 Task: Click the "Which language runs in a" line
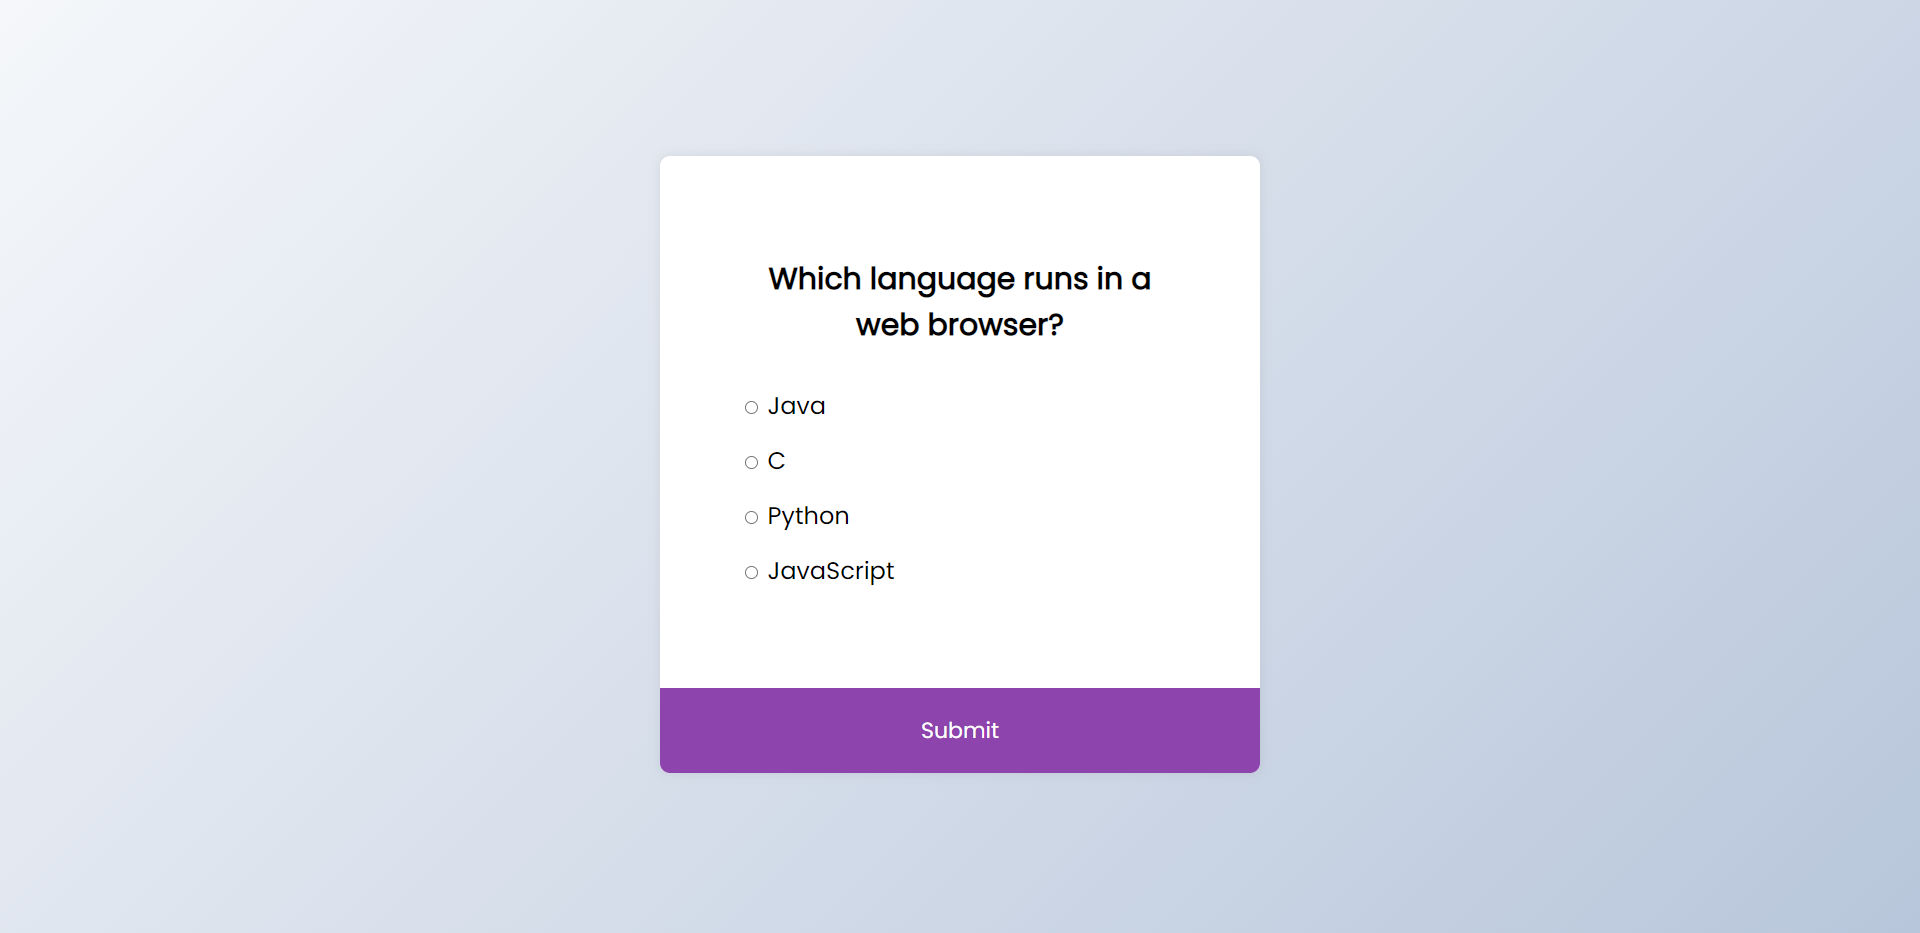(x=960, y=279)
